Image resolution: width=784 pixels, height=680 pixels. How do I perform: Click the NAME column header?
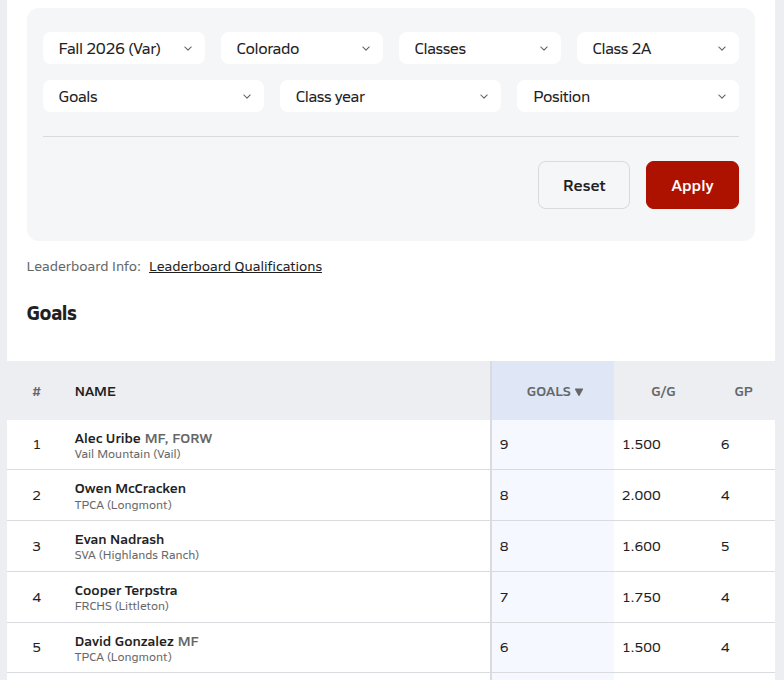coord(95,392)
